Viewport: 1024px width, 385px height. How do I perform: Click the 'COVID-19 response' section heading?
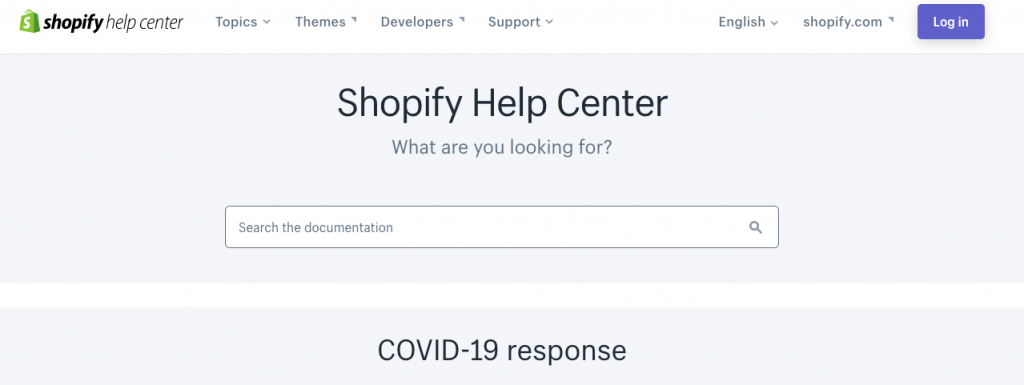click(x=502, y=350)
